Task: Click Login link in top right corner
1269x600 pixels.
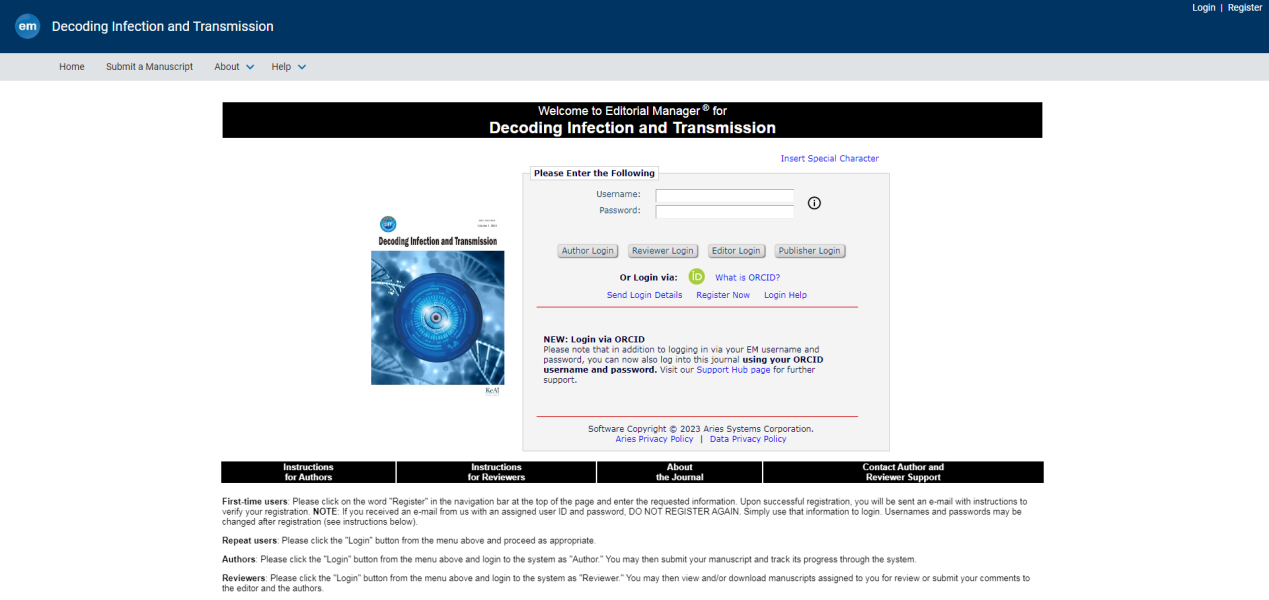Action: [x=1204, y=8]
